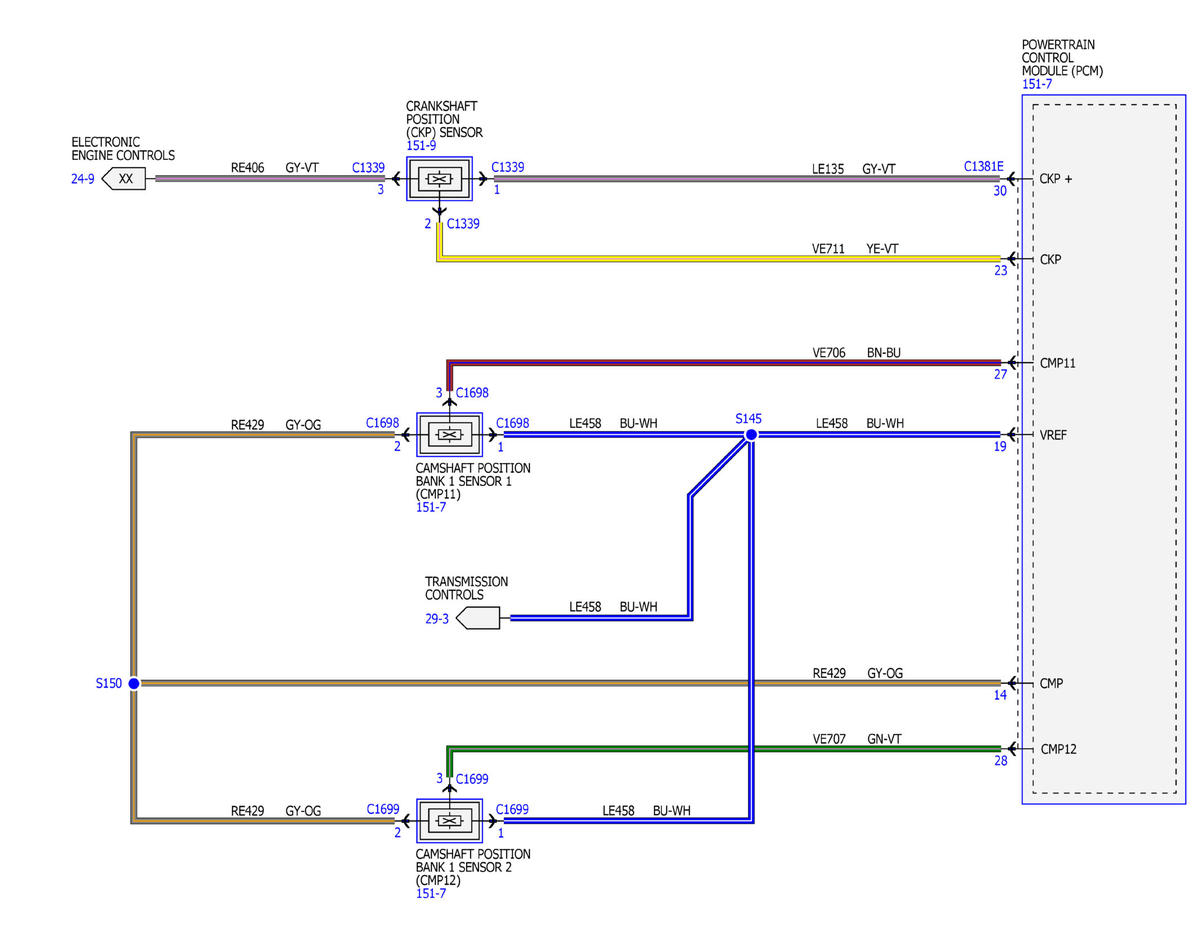Select the S150 splice dot
This screenshot has width=1200, height=927.
pyautogui.click(x=134, y=683)
